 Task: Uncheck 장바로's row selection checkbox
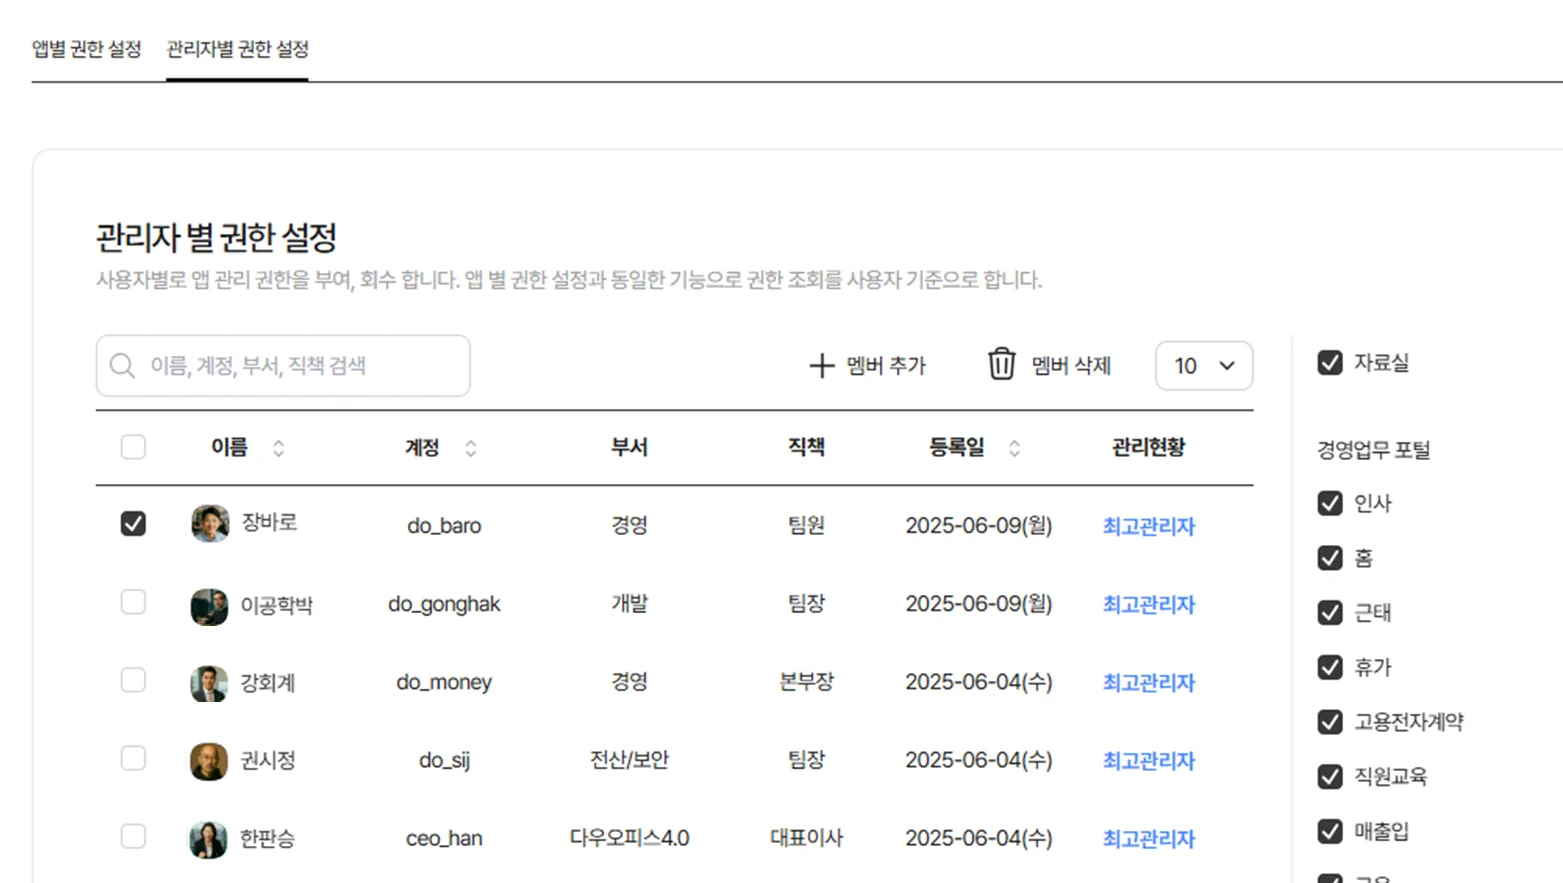point(133,522)
